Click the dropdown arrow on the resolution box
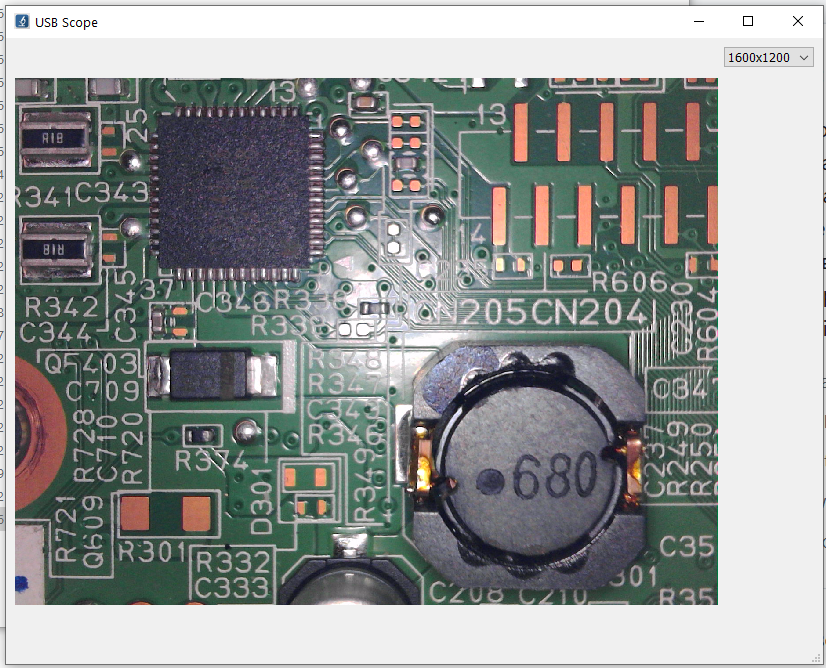The height and width of the screenshot is (668, 826). click(801, 57)
